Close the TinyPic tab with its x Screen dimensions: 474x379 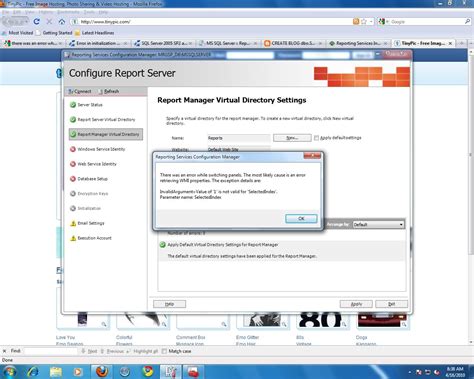pos(450,43)
